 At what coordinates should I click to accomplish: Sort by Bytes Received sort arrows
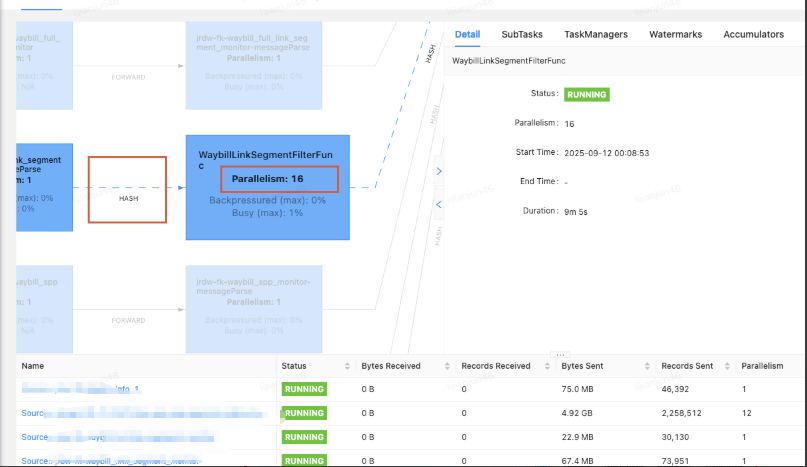click(x=447, y=366)
